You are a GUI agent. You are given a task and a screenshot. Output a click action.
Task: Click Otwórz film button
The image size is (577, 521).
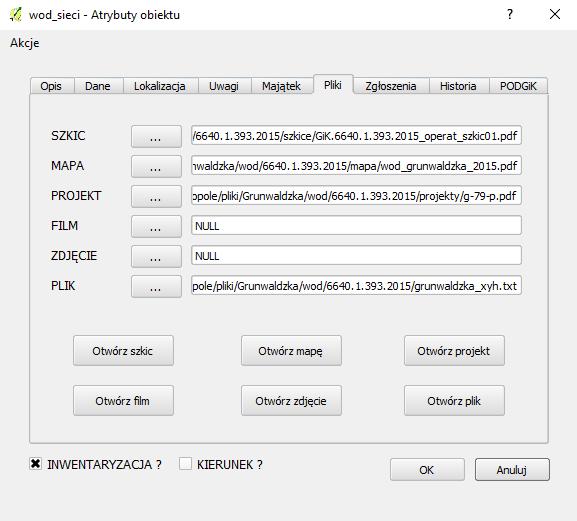pos(123,401)
